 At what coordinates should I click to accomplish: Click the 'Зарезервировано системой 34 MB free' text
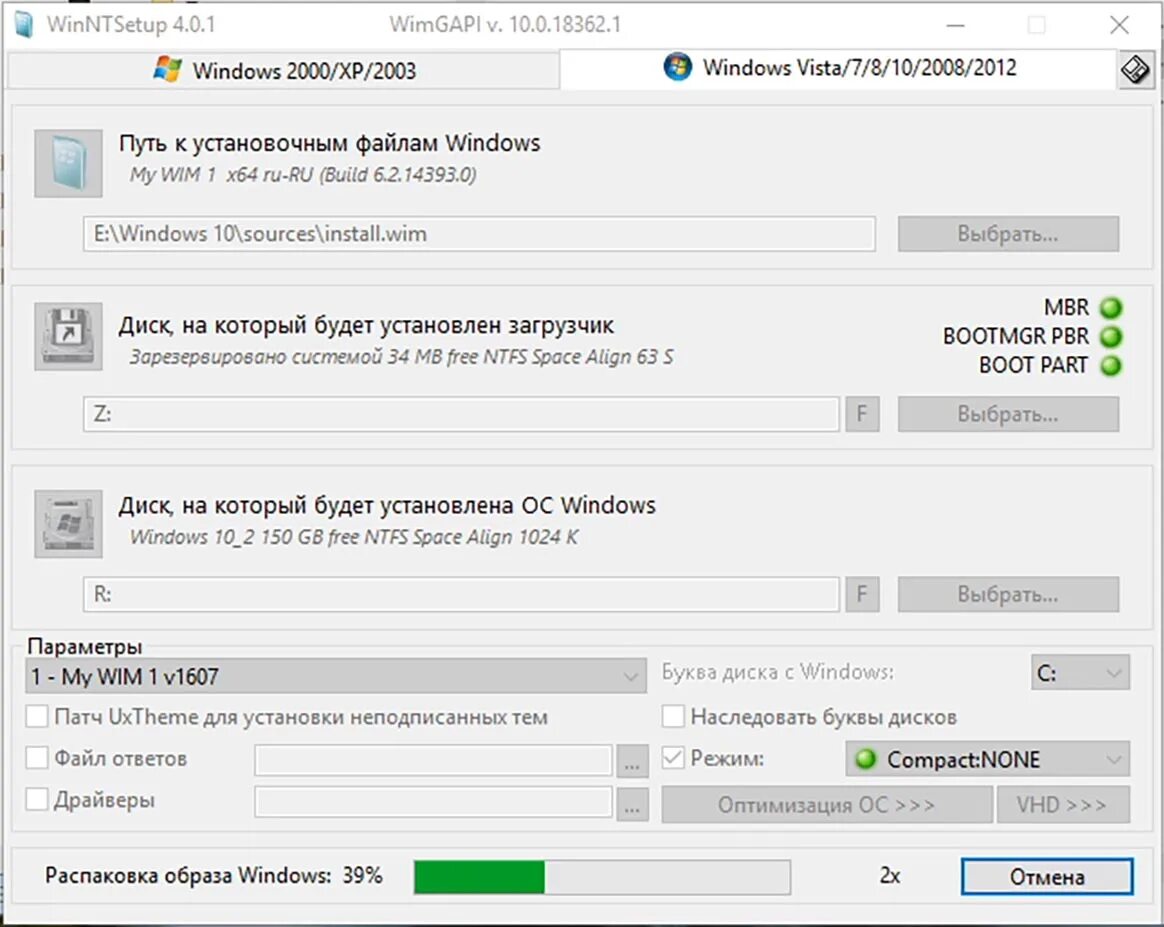click(x=402, y=357)
